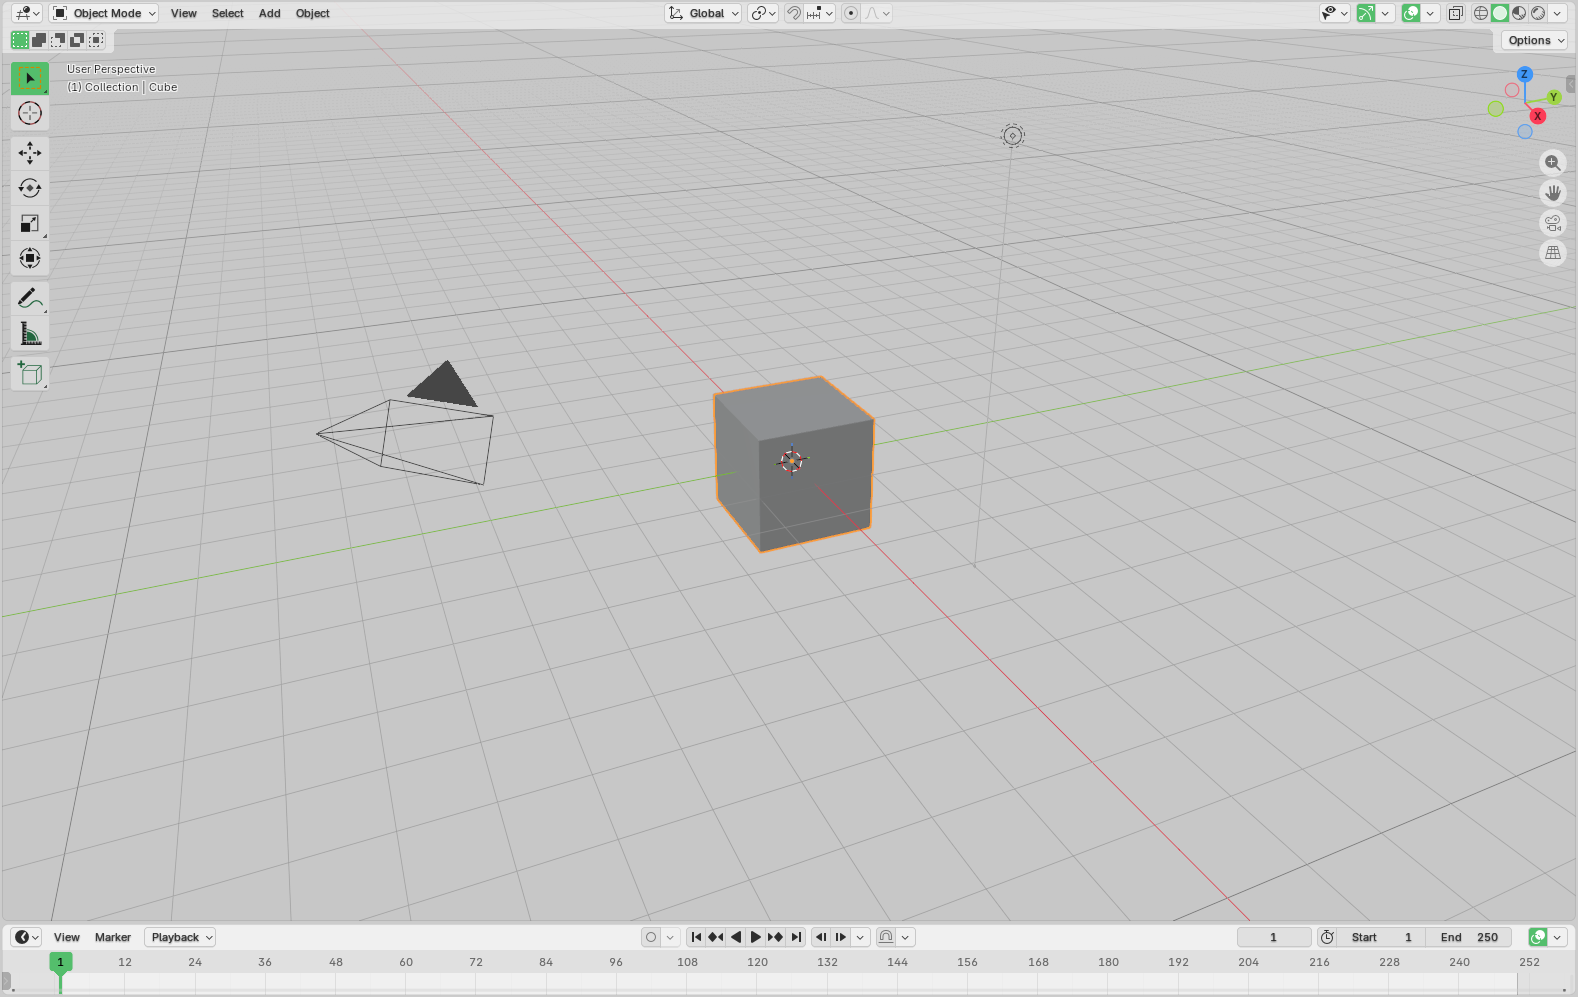Click the pan hand viewport button
Viewport: 1578px width, 997px height.
click(x=1553, y=193)
